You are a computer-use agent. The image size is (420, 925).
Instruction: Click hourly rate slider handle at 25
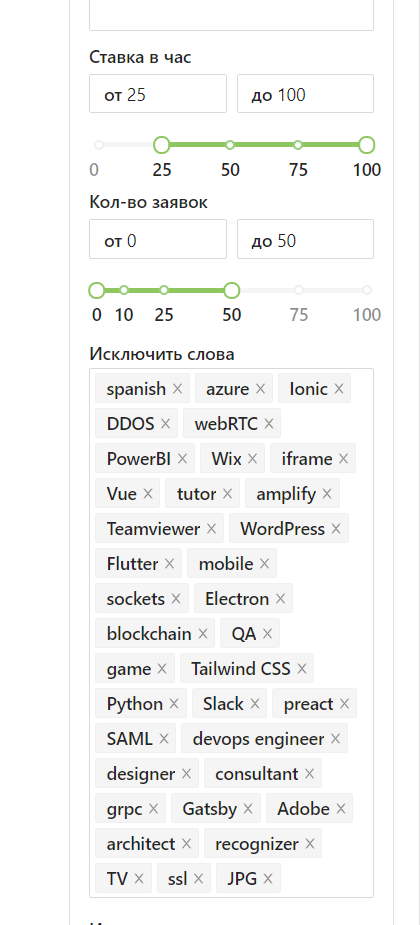tap(162, 145)
